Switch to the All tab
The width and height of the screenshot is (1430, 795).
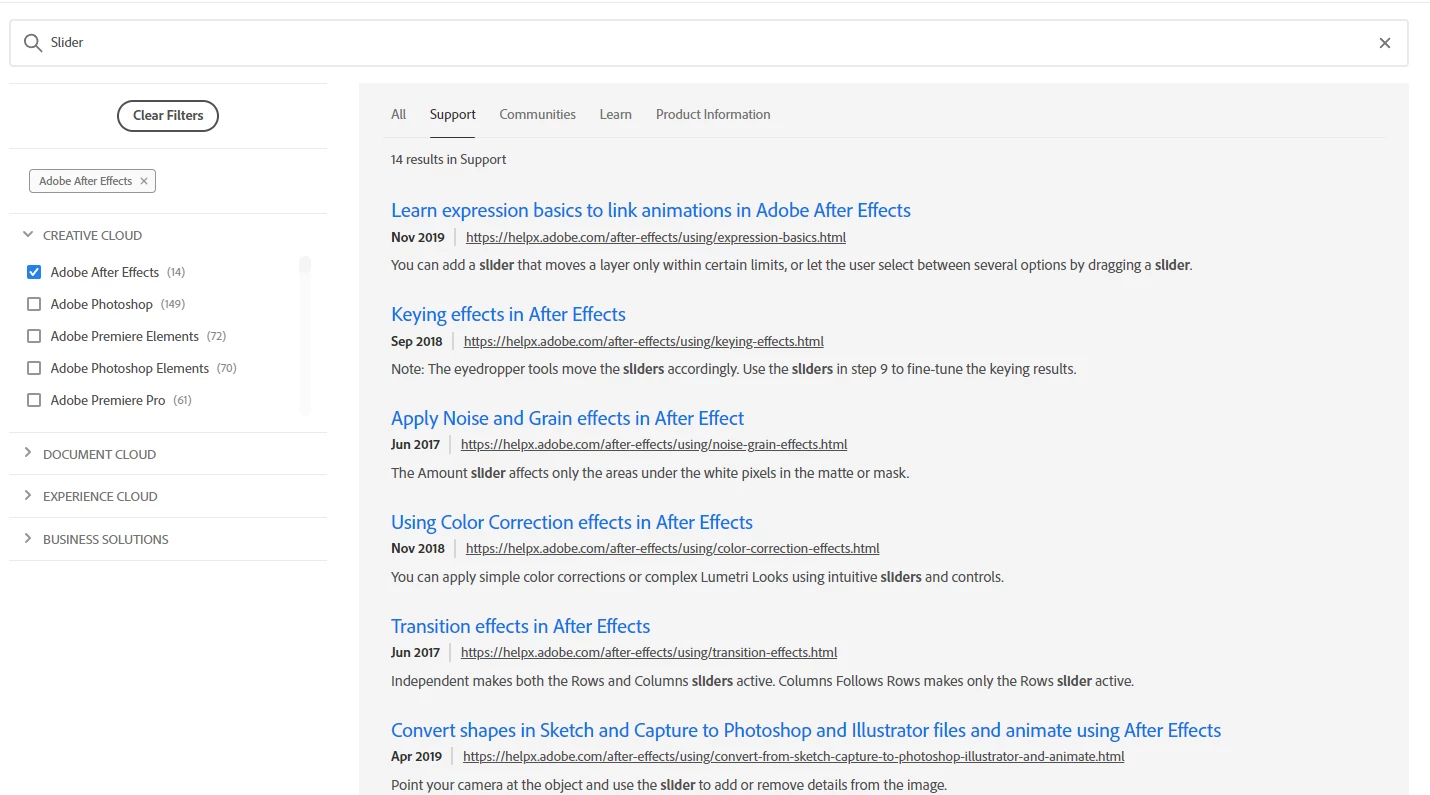pyautogui.click(x=398, y=114)
